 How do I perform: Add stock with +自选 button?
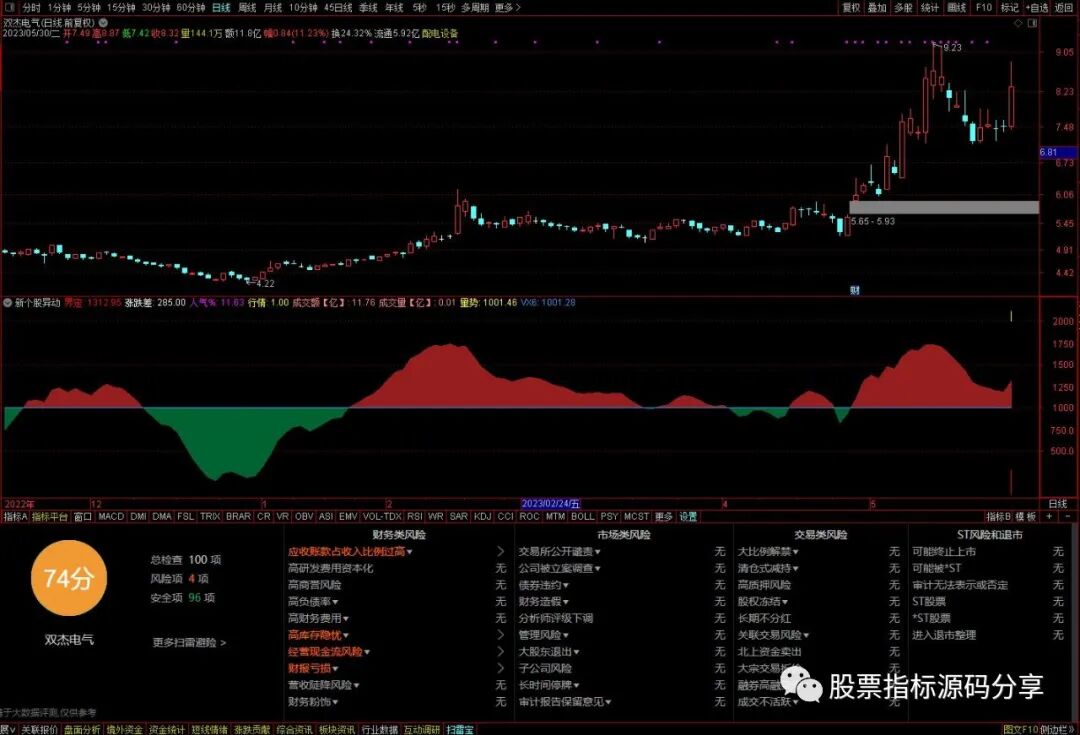click(x=1037, y=8)
